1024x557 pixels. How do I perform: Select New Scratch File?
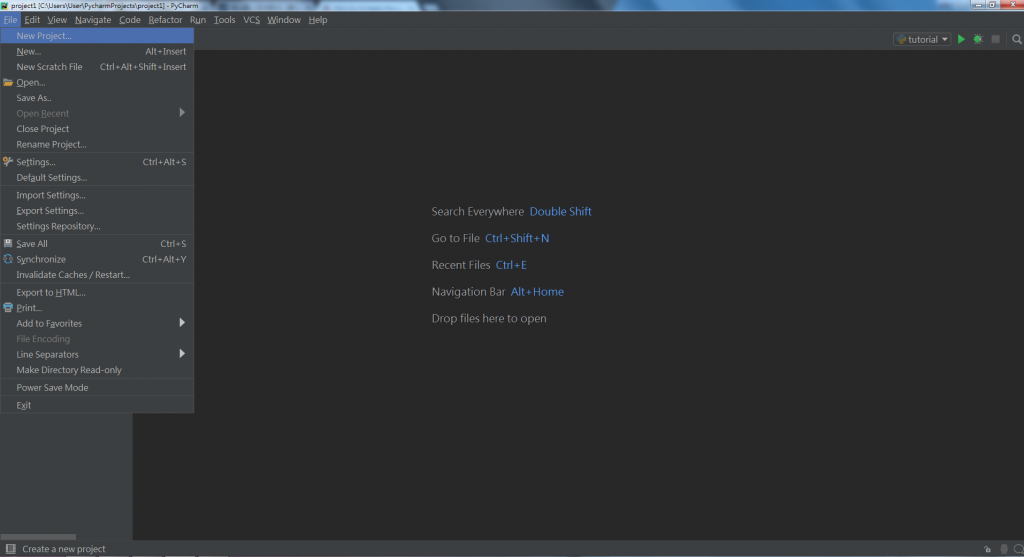97,67
